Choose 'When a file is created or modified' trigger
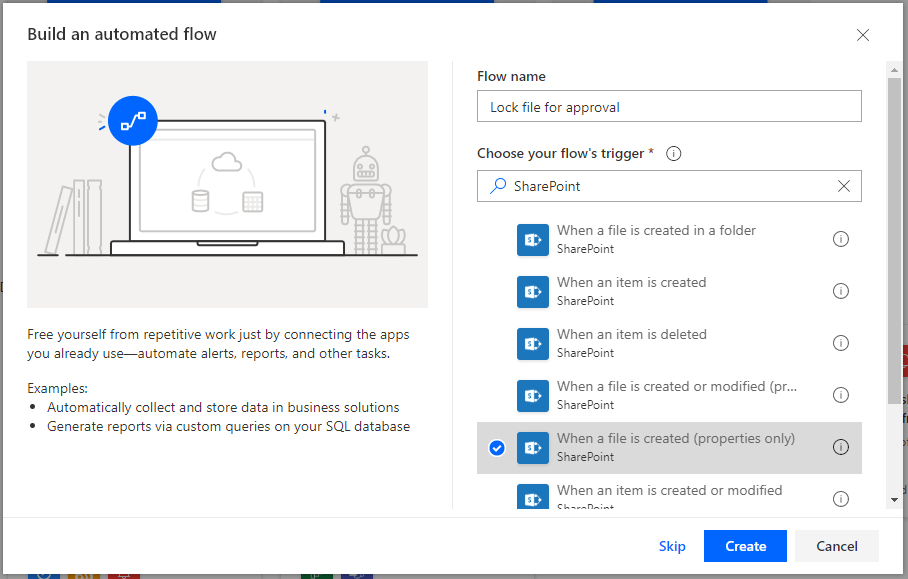908x579 pixels. pyautogui.click(x=676, y=387)
